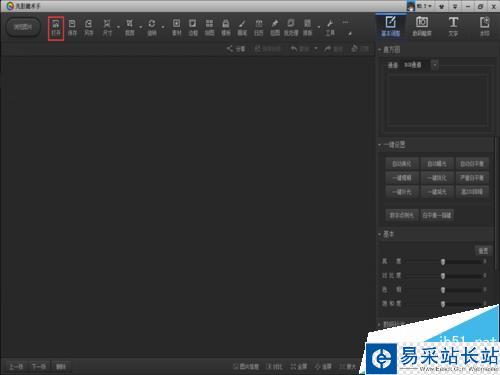Click the user avatar in title bar
The image size is (500, 375).
411,6
